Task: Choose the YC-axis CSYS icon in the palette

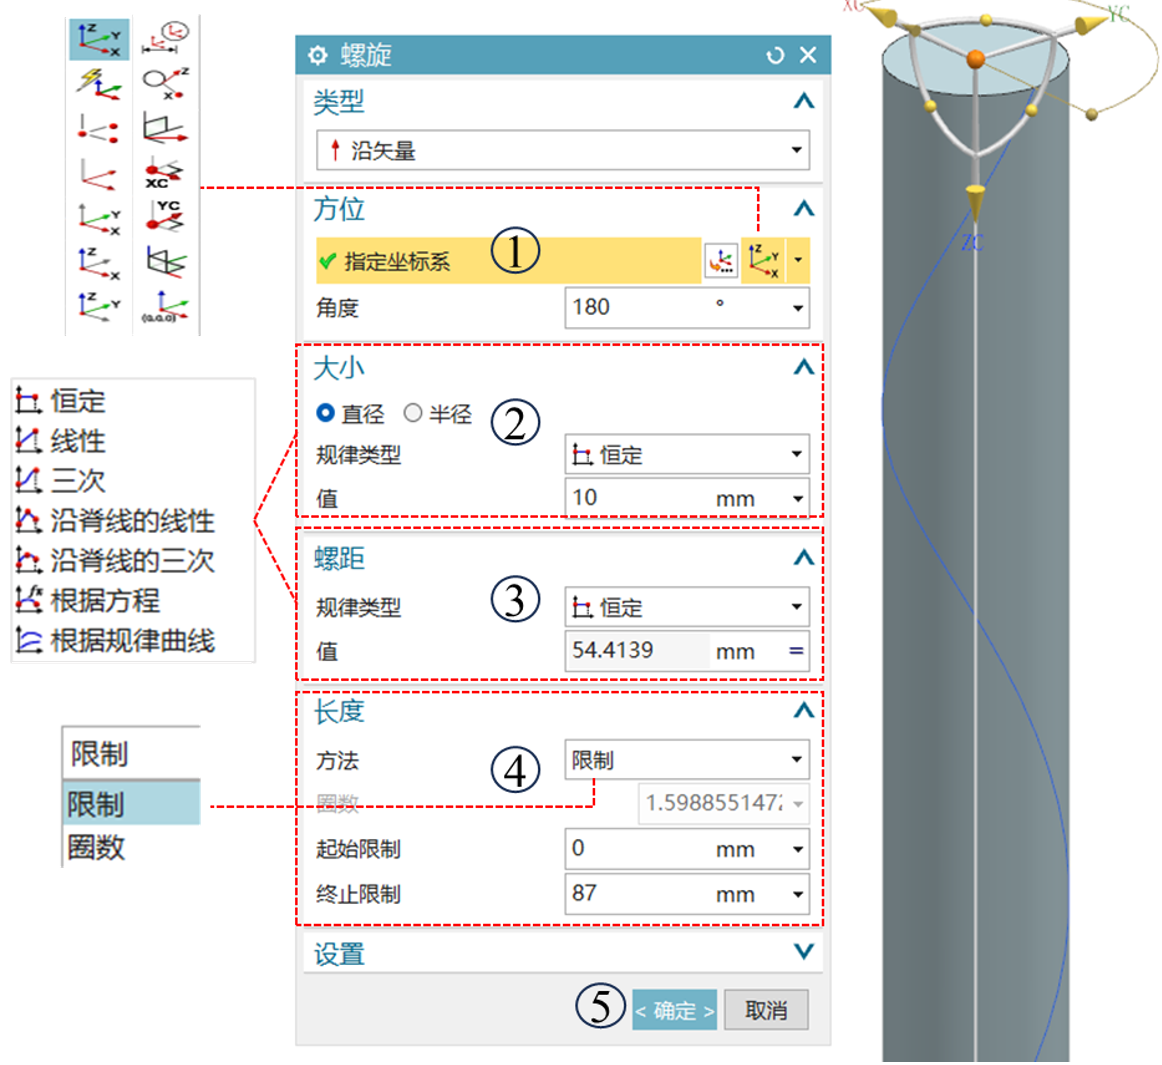Action: click(166, 215)
